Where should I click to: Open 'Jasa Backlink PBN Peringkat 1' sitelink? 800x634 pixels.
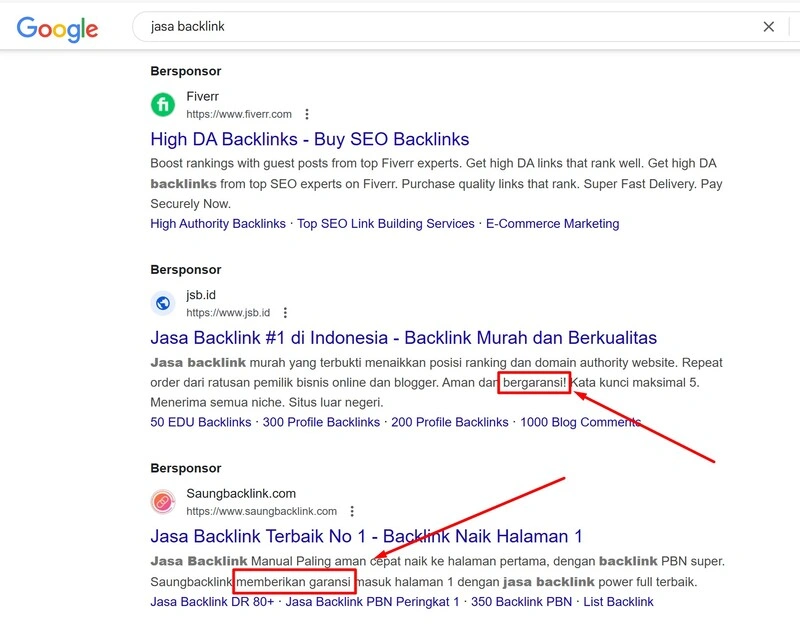[372, 601]
